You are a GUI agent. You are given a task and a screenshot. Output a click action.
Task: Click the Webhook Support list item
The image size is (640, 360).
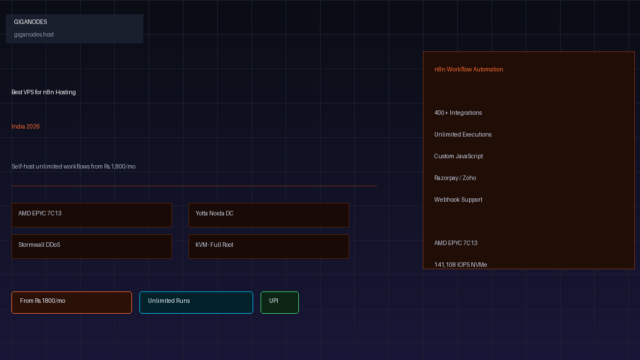click(x=458, y=200)
